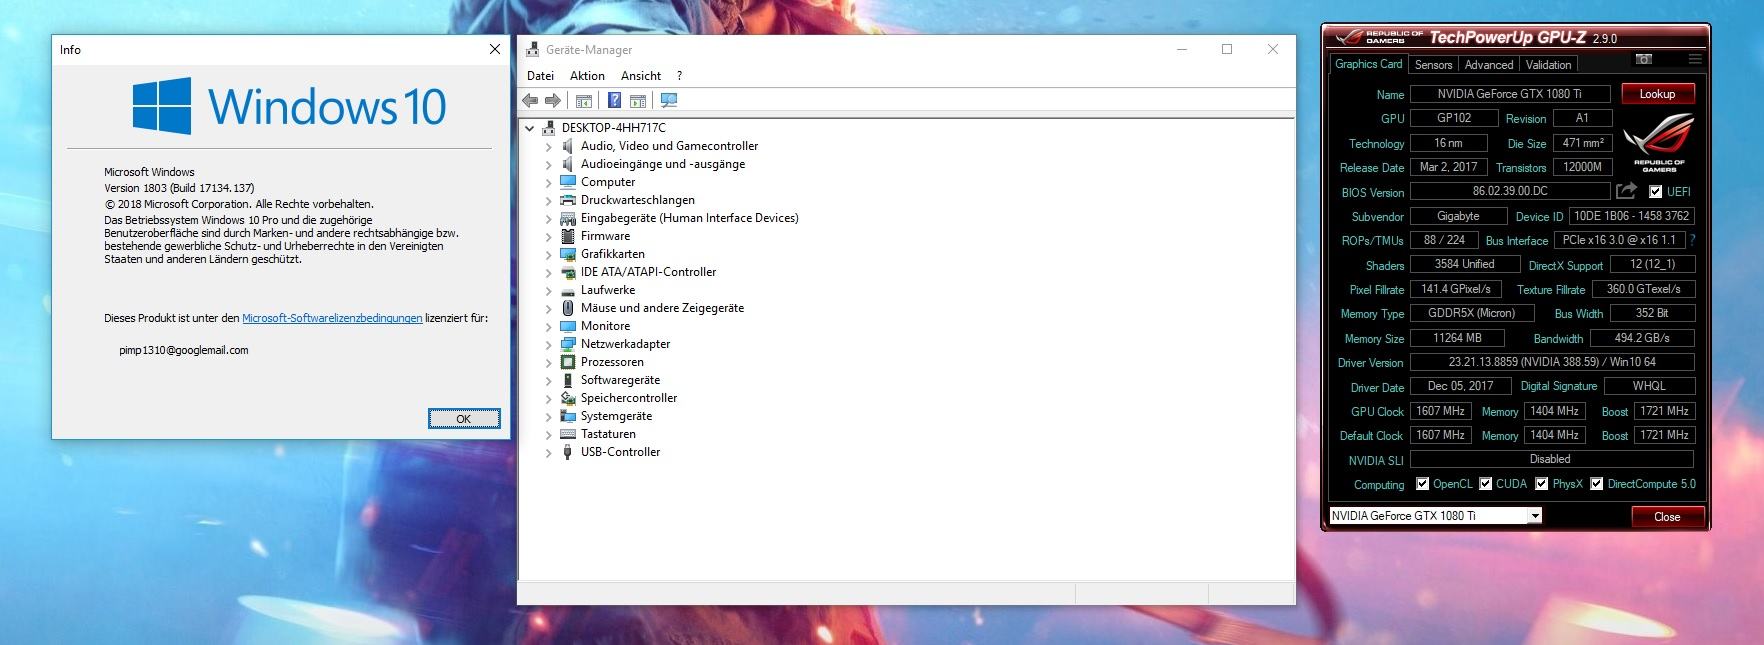Switch to the Advanced tab in GPU-Z
The image size is (1764, 645).
pos(1489,65)
